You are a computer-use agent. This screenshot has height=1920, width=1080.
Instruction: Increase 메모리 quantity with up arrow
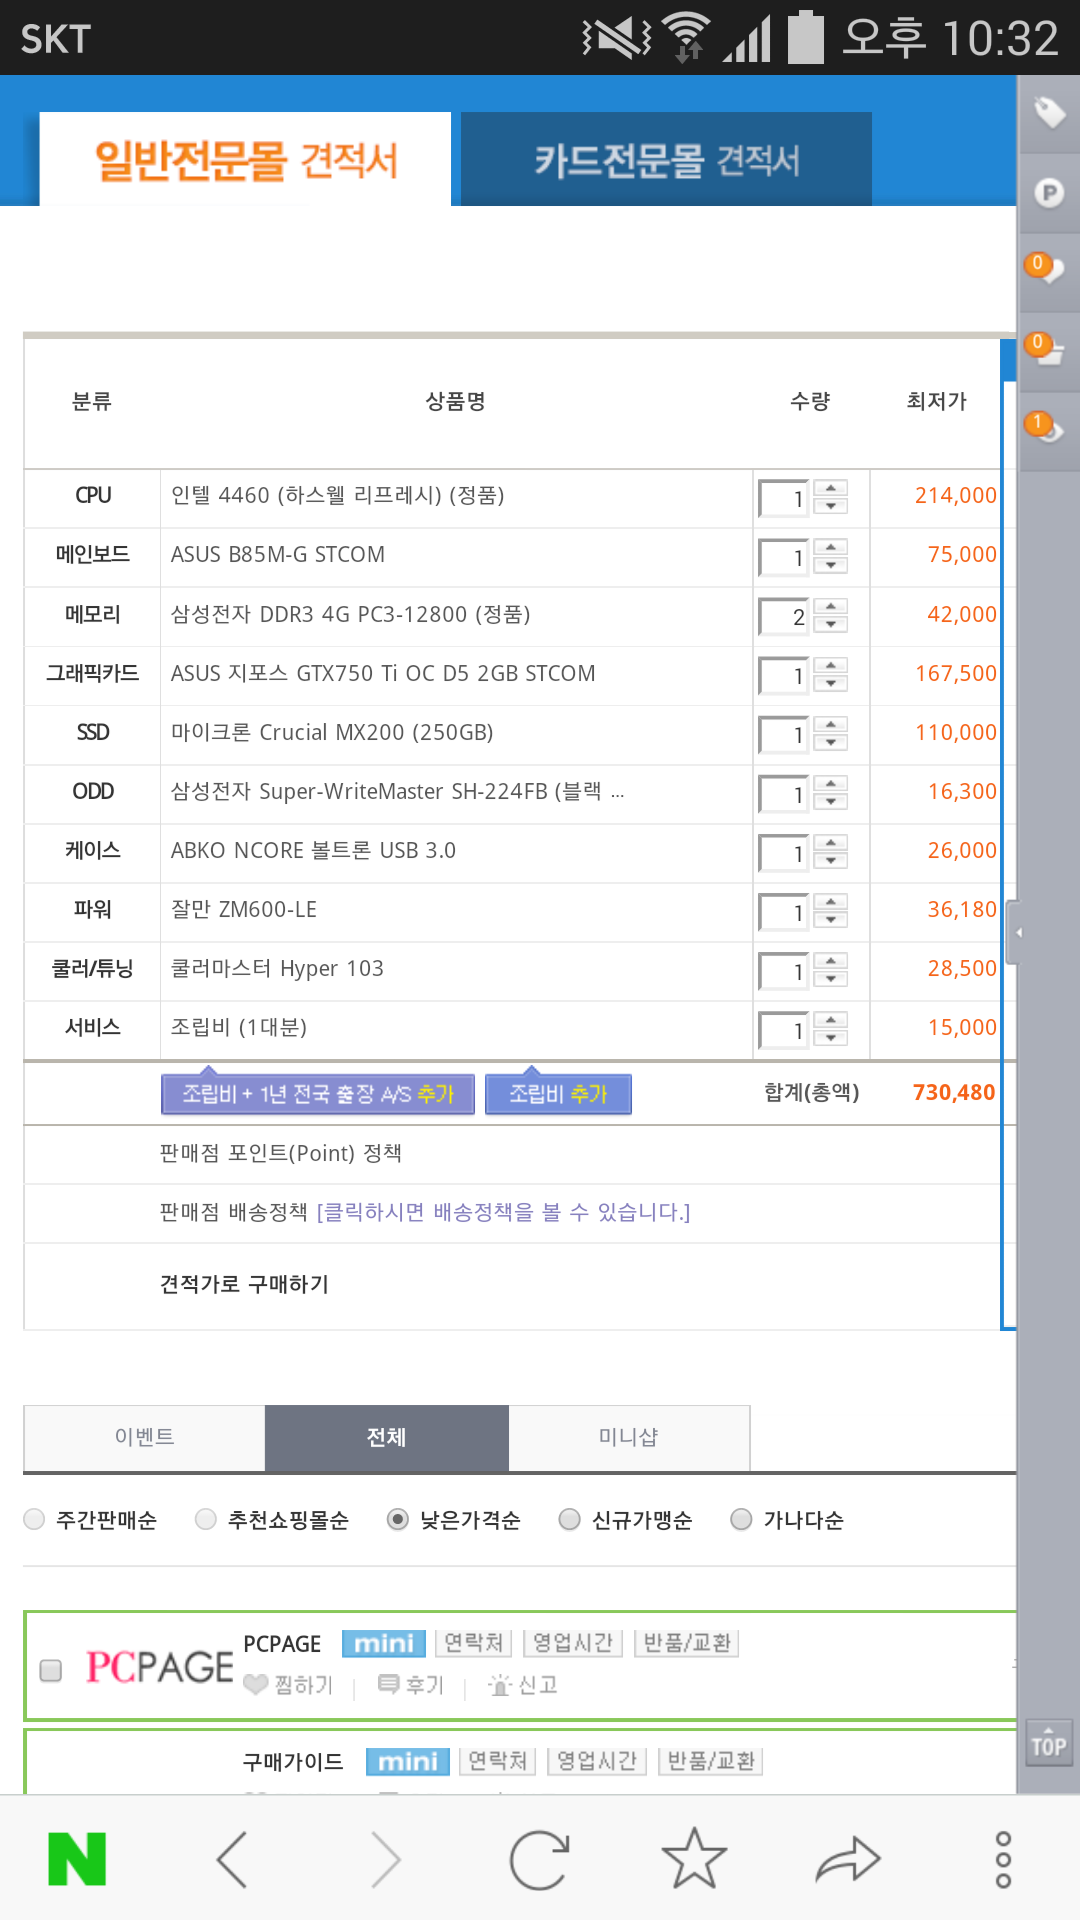831,605
